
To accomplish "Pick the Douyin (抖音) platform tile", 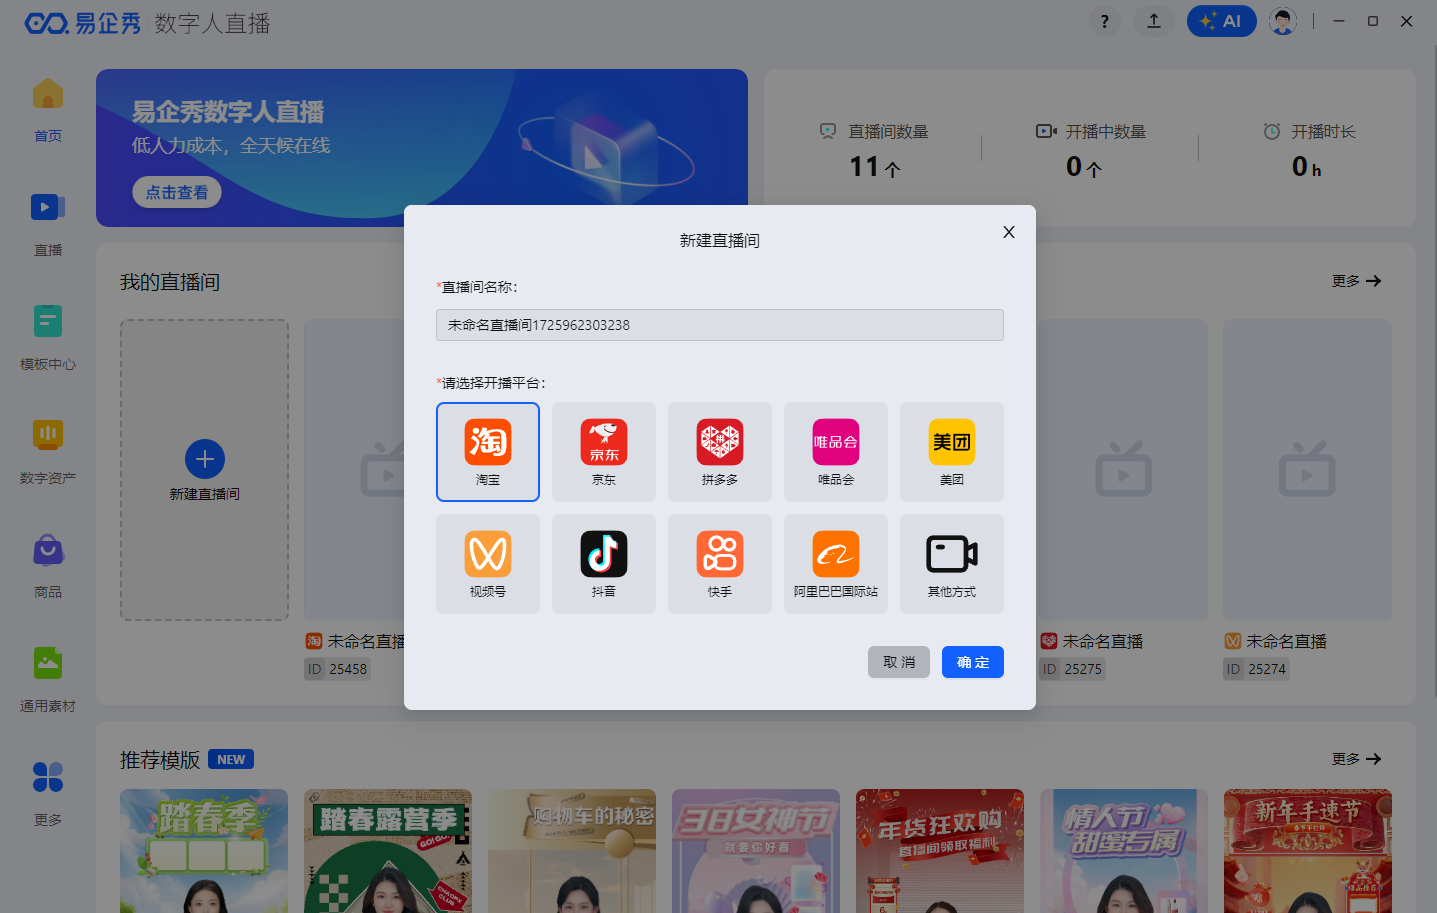I will pyautogui.click(x=604, y=564).
